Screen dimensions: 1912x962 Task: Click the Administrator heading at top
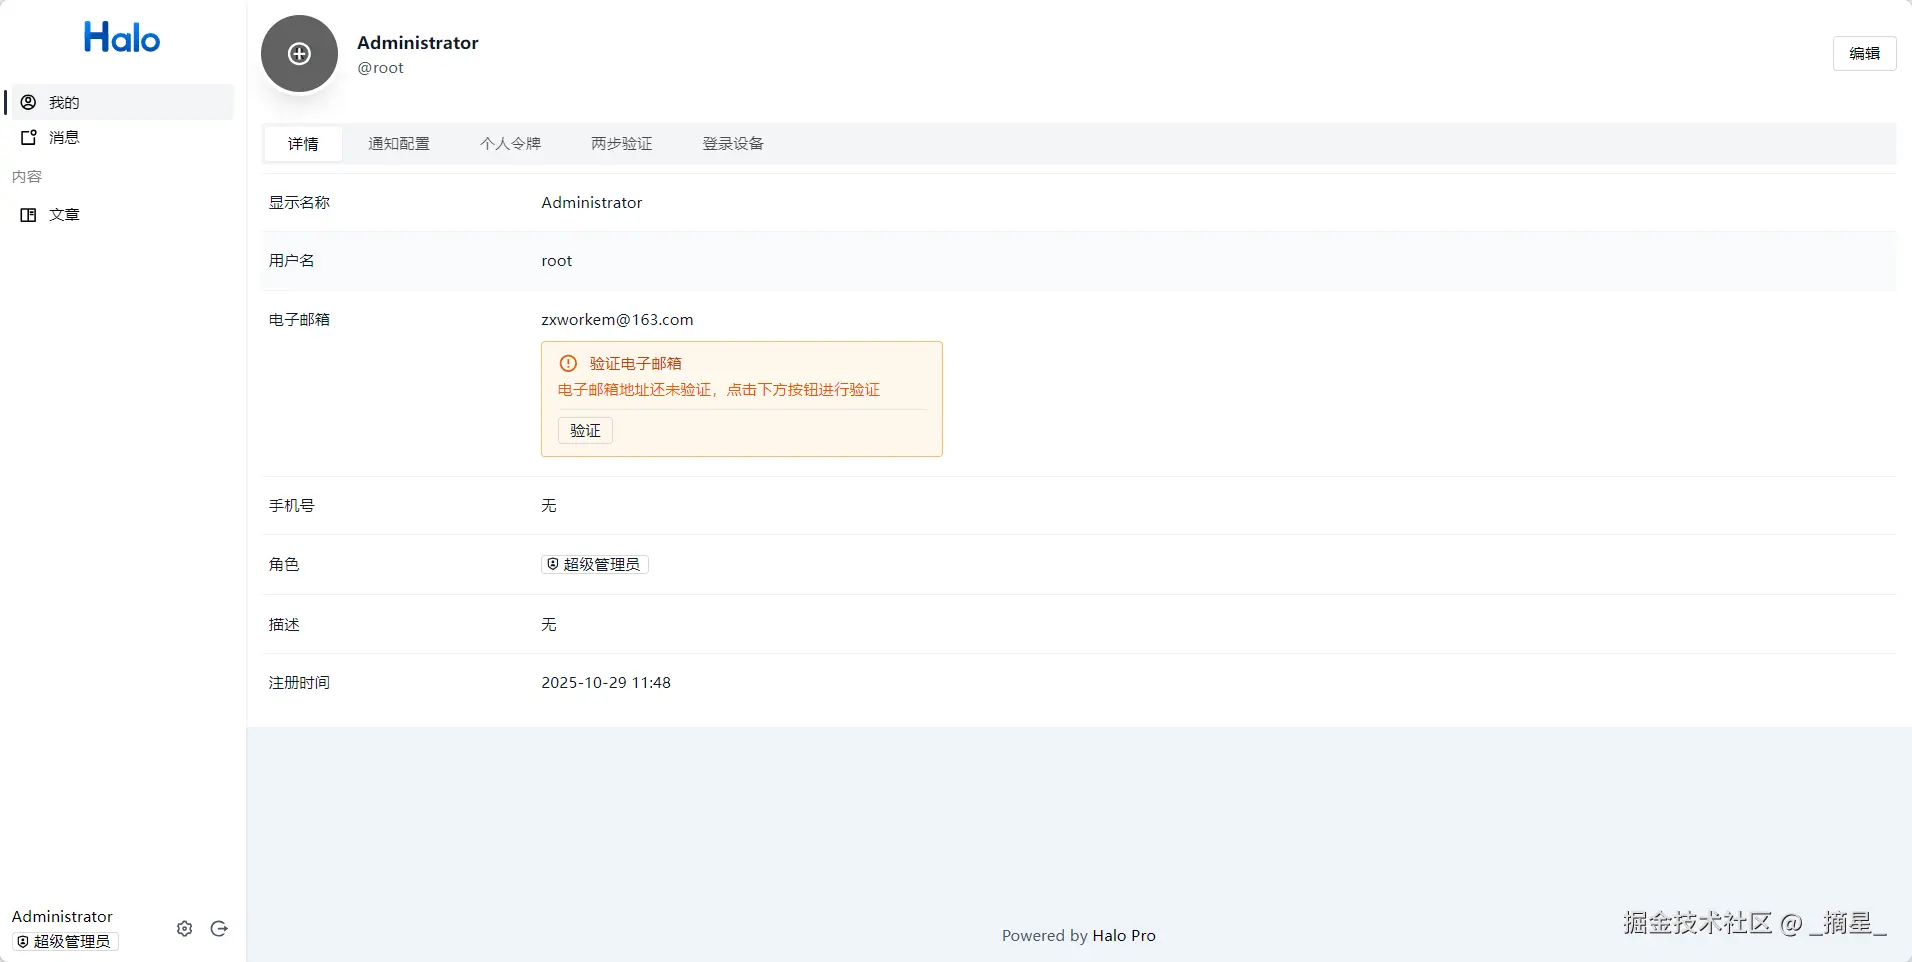[418, 43]
